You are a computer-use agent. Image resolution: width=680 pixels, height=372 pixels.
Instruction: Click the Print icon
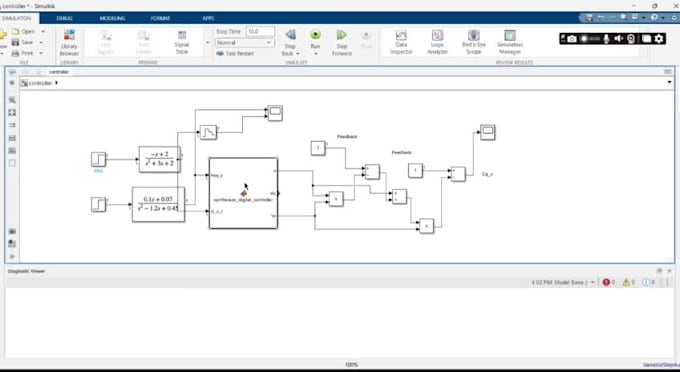pos(16,53)
